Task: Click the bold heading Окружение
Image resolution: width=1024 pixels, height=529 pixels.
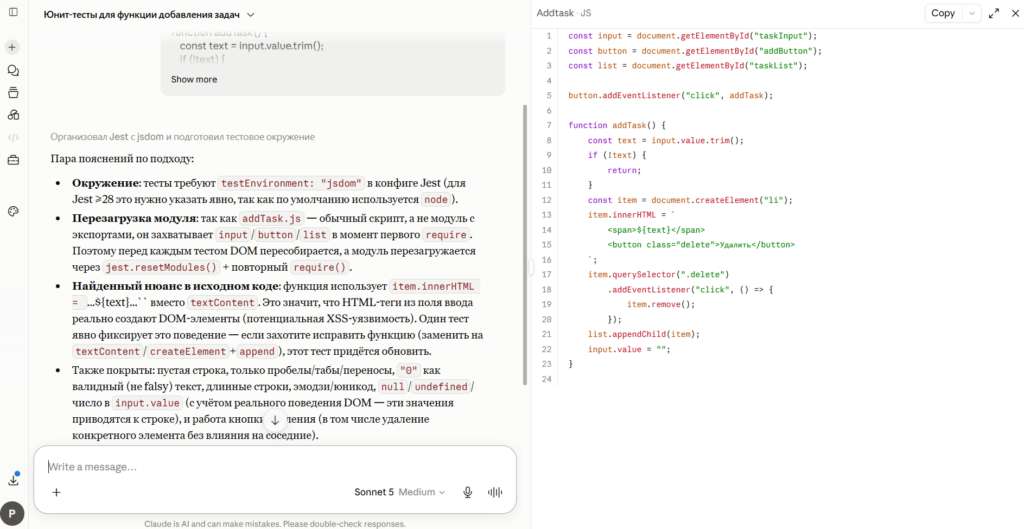Action: click(x=105, y=183)
